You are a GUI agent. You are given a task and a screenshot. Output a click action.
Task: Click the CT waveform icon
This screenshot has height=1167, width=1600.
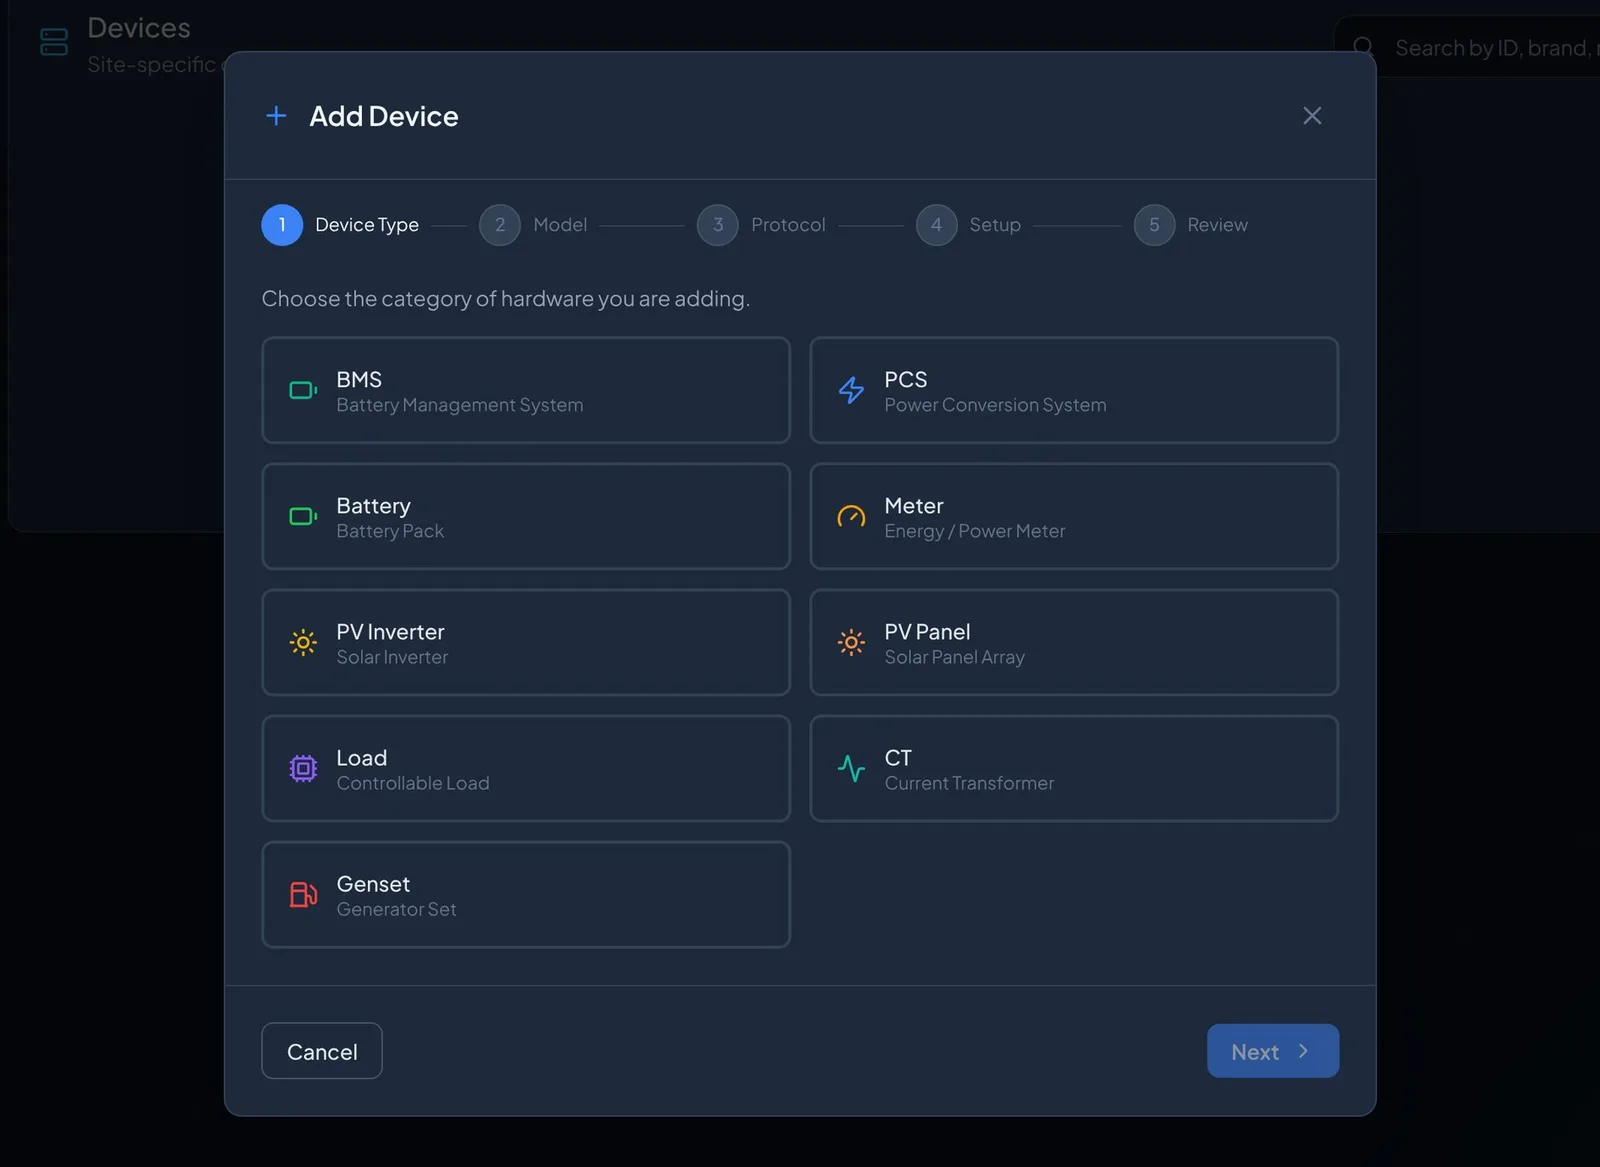(851, 768)
